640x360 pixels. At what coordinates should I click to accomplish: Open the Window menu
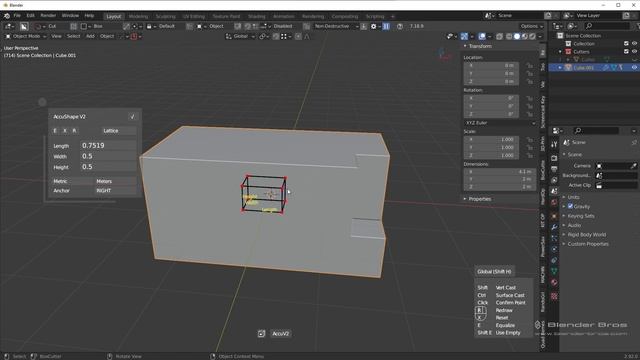[x=70, y=16]
